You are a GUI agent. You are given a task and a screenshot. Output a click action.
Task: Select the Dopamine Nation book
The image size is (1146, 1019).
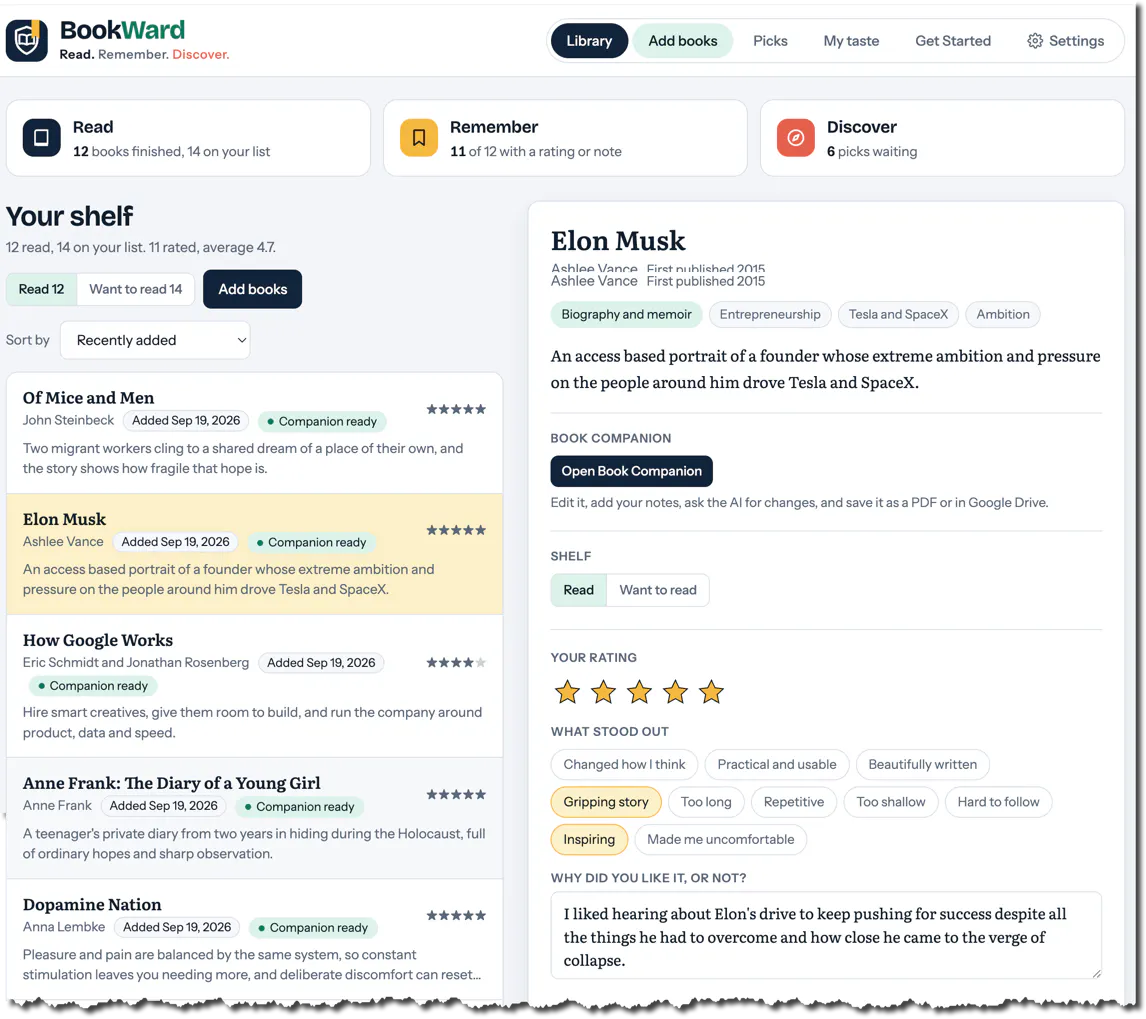[x=254, y=940]
